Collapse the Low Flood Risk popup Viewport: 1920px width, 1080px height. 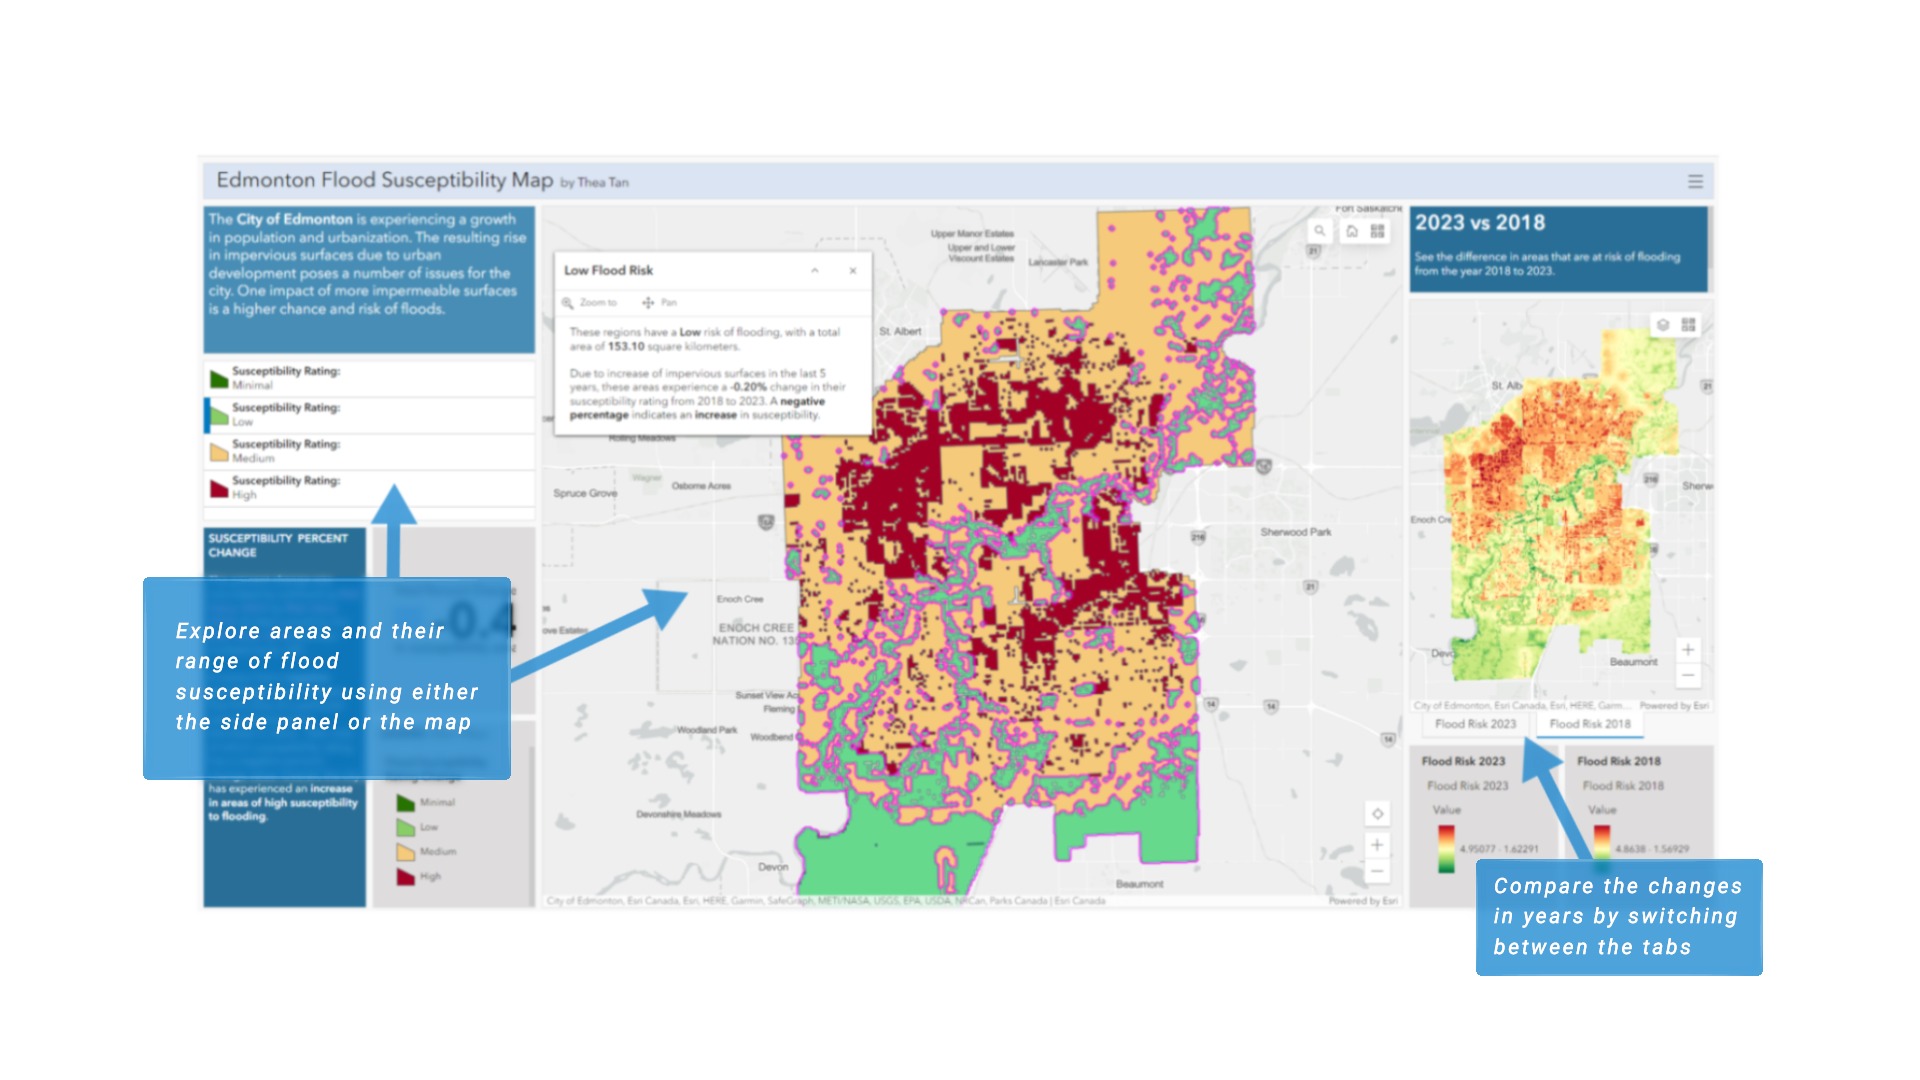tap(815, 271)
